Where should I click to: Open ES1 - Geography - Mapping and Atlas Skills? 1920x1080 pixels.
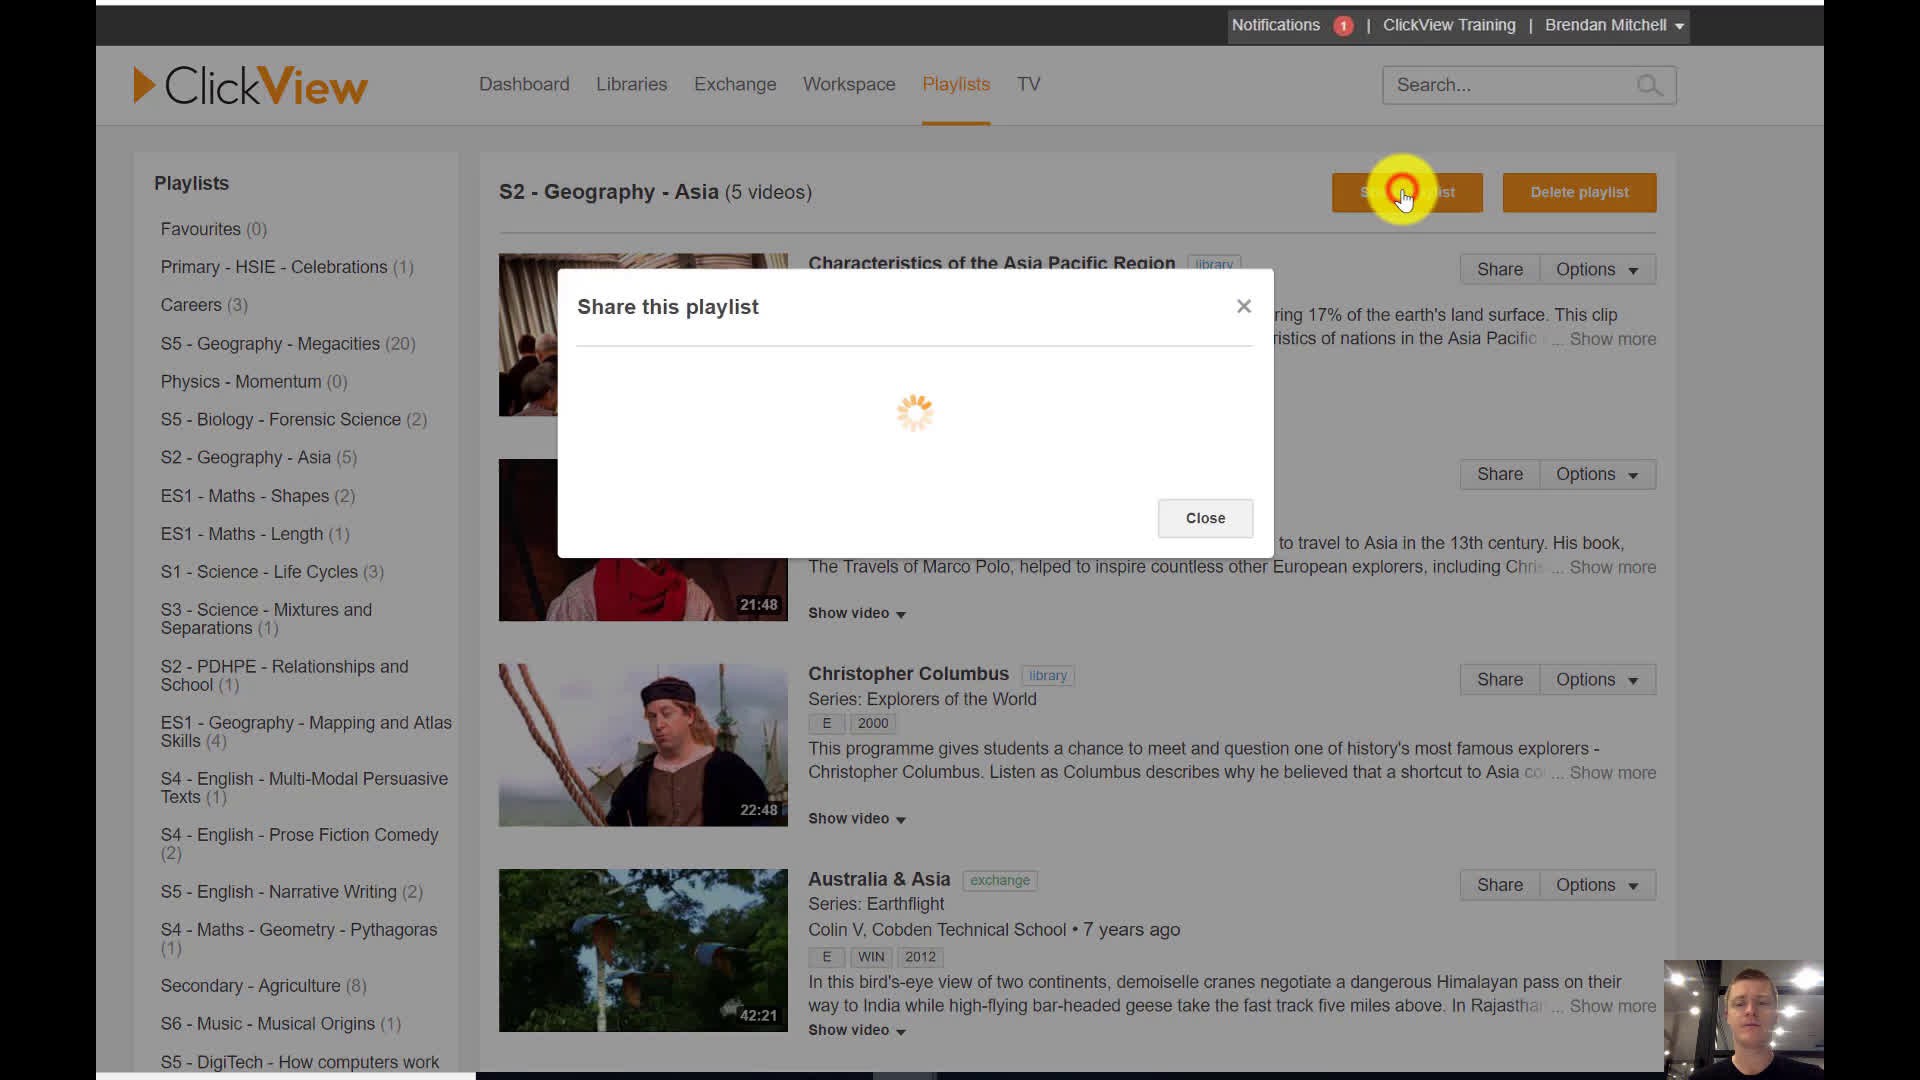[x=306, y=731]
